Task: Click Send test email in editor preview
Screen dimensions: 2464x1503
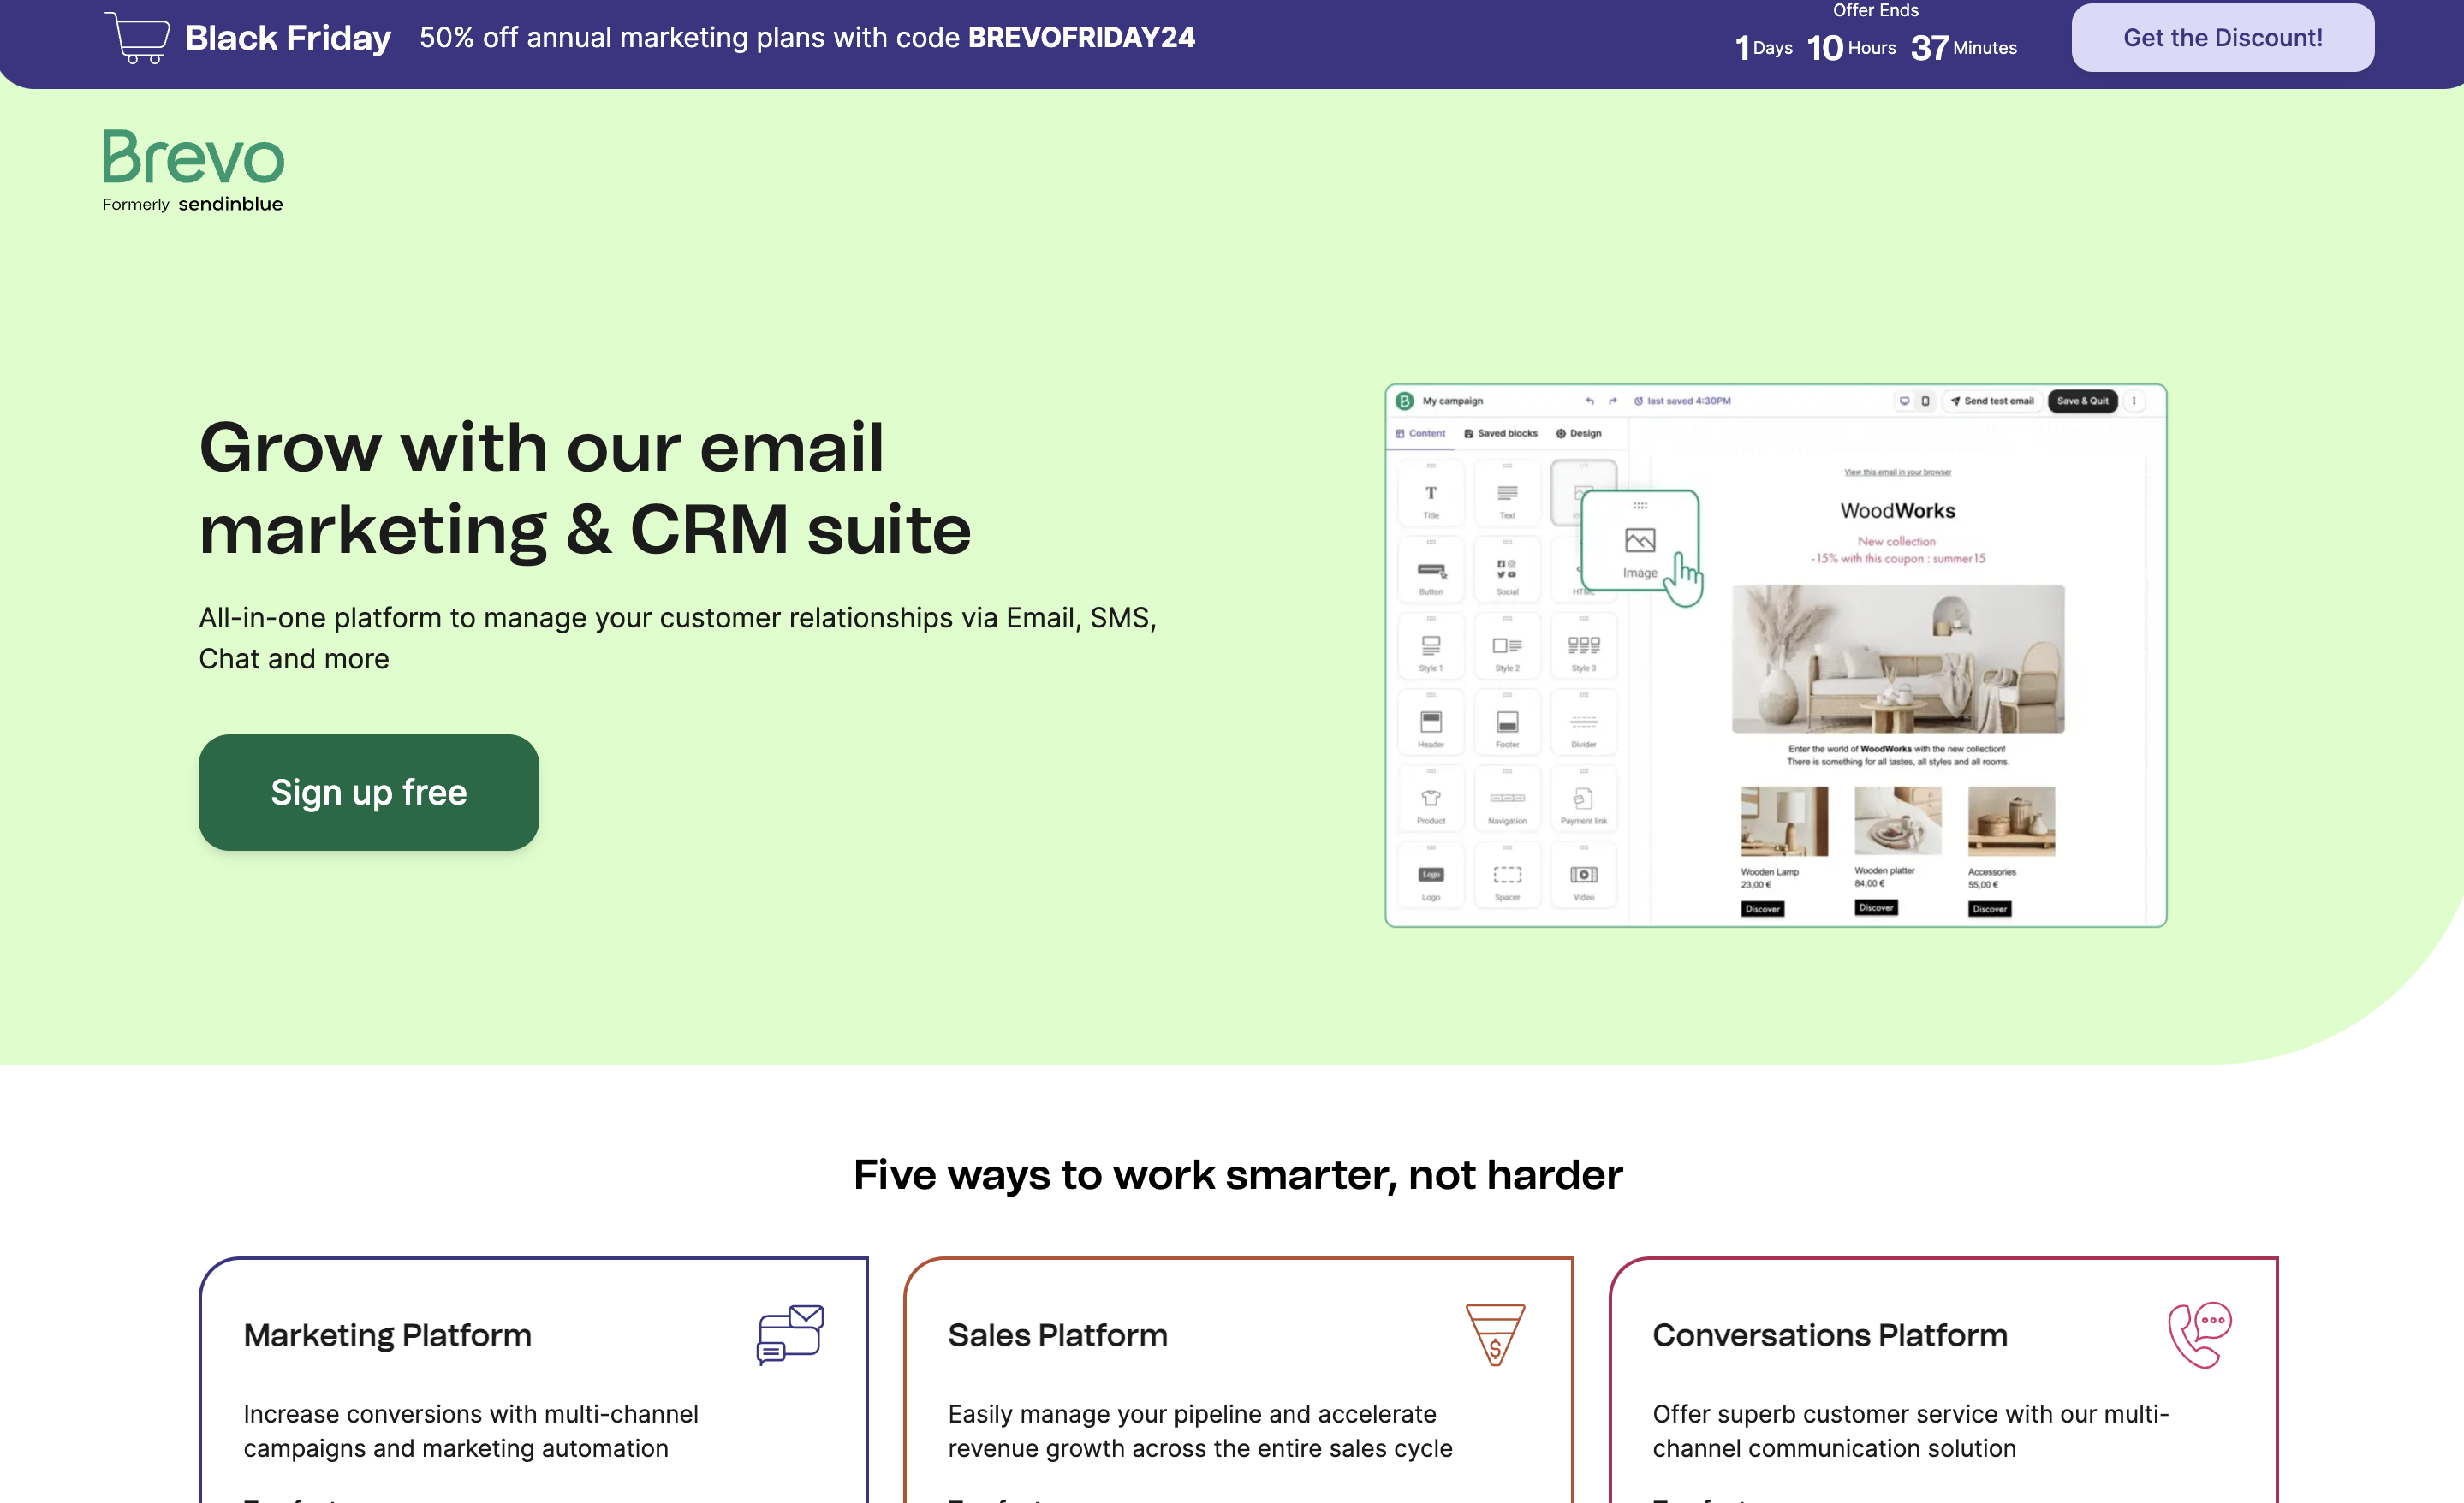Action: pyautogui.click(x=1991, y=401)
